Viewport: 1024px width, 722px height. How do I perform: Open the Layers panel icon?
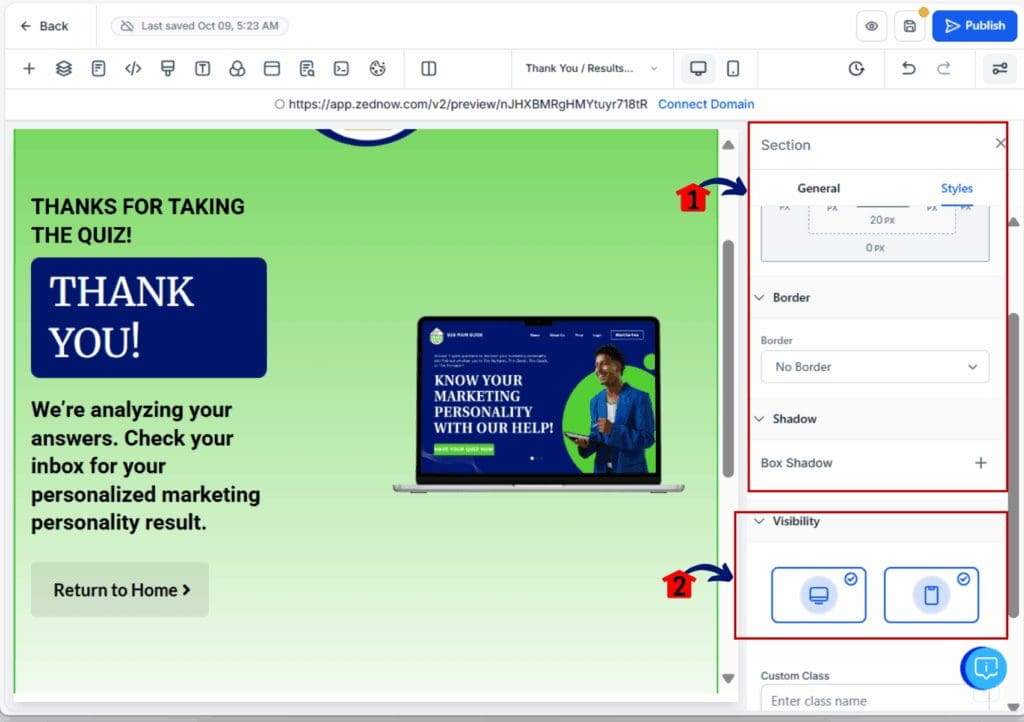point(62,69)
